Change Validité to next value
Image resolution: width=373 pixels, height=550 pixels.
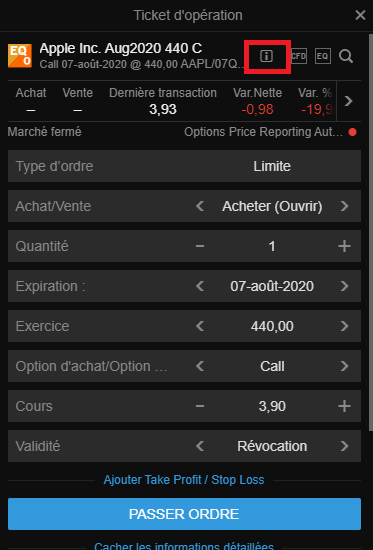pyautogui.click(x=345, y=446)
